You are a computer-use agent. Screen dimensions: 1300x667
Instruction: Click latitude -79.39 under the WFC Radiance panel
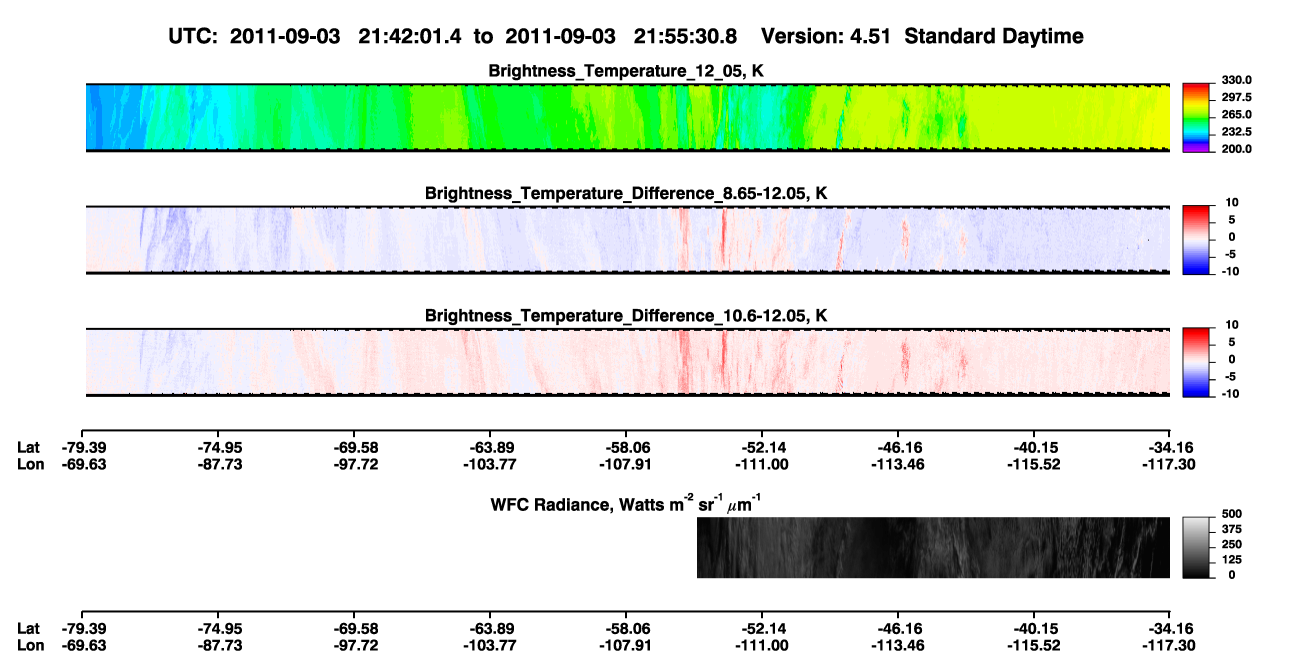[83, 629]
